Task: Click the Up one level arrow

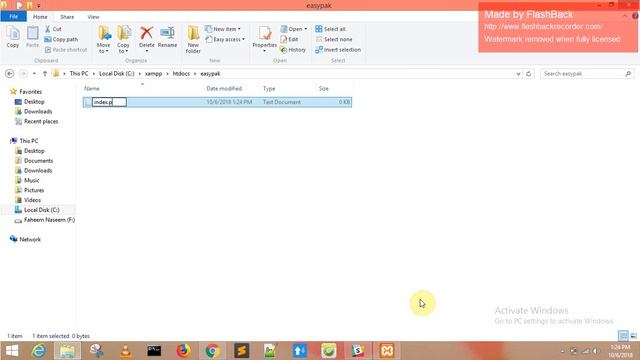Action: tap(45, 73)
